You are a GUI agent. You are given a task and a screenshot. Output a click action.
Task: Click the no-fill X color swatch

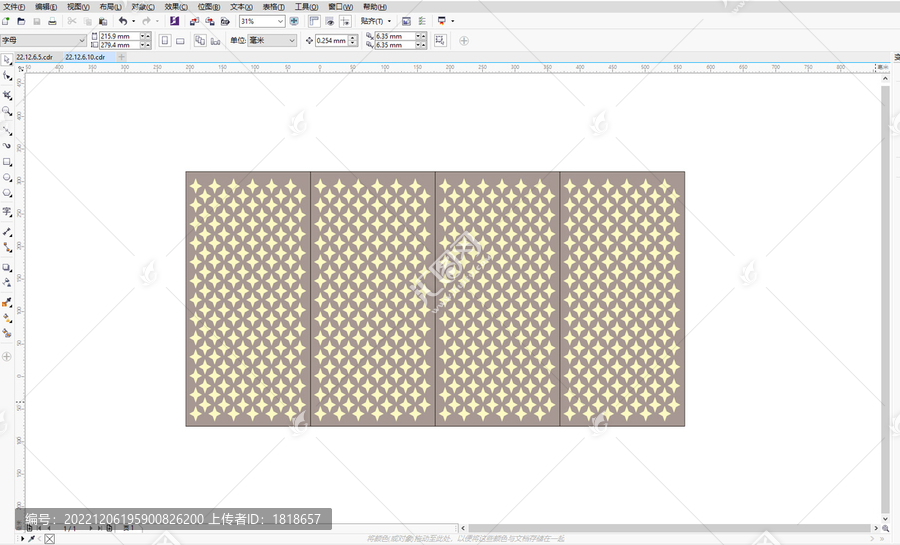[50, 539]
